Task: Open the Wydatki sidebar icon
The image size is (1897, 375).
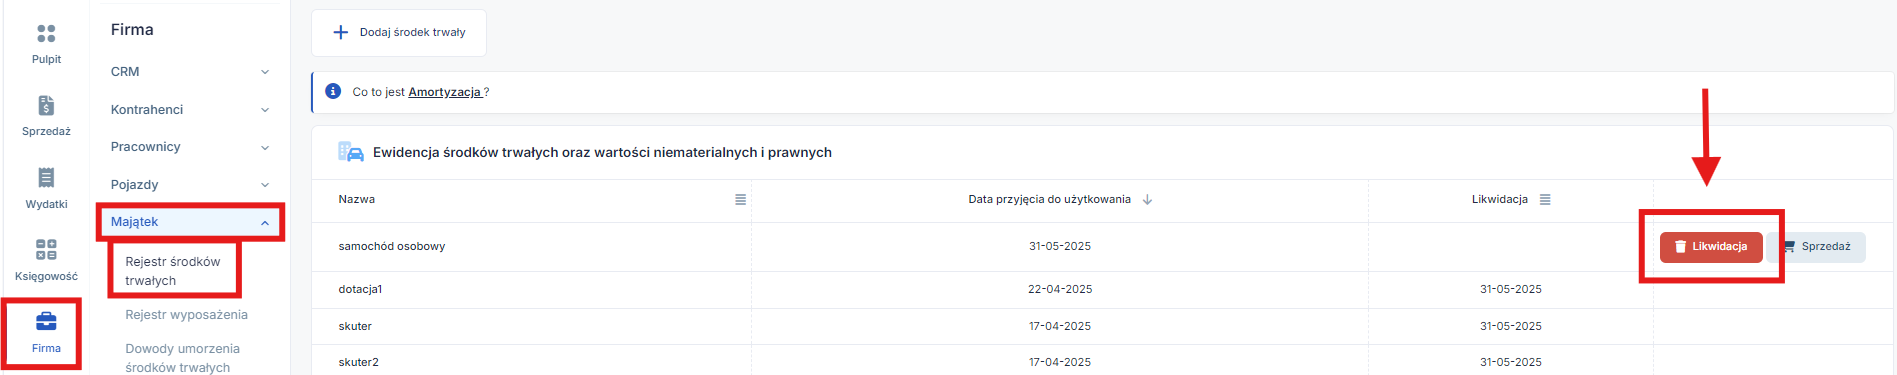Action: (46, 178)
